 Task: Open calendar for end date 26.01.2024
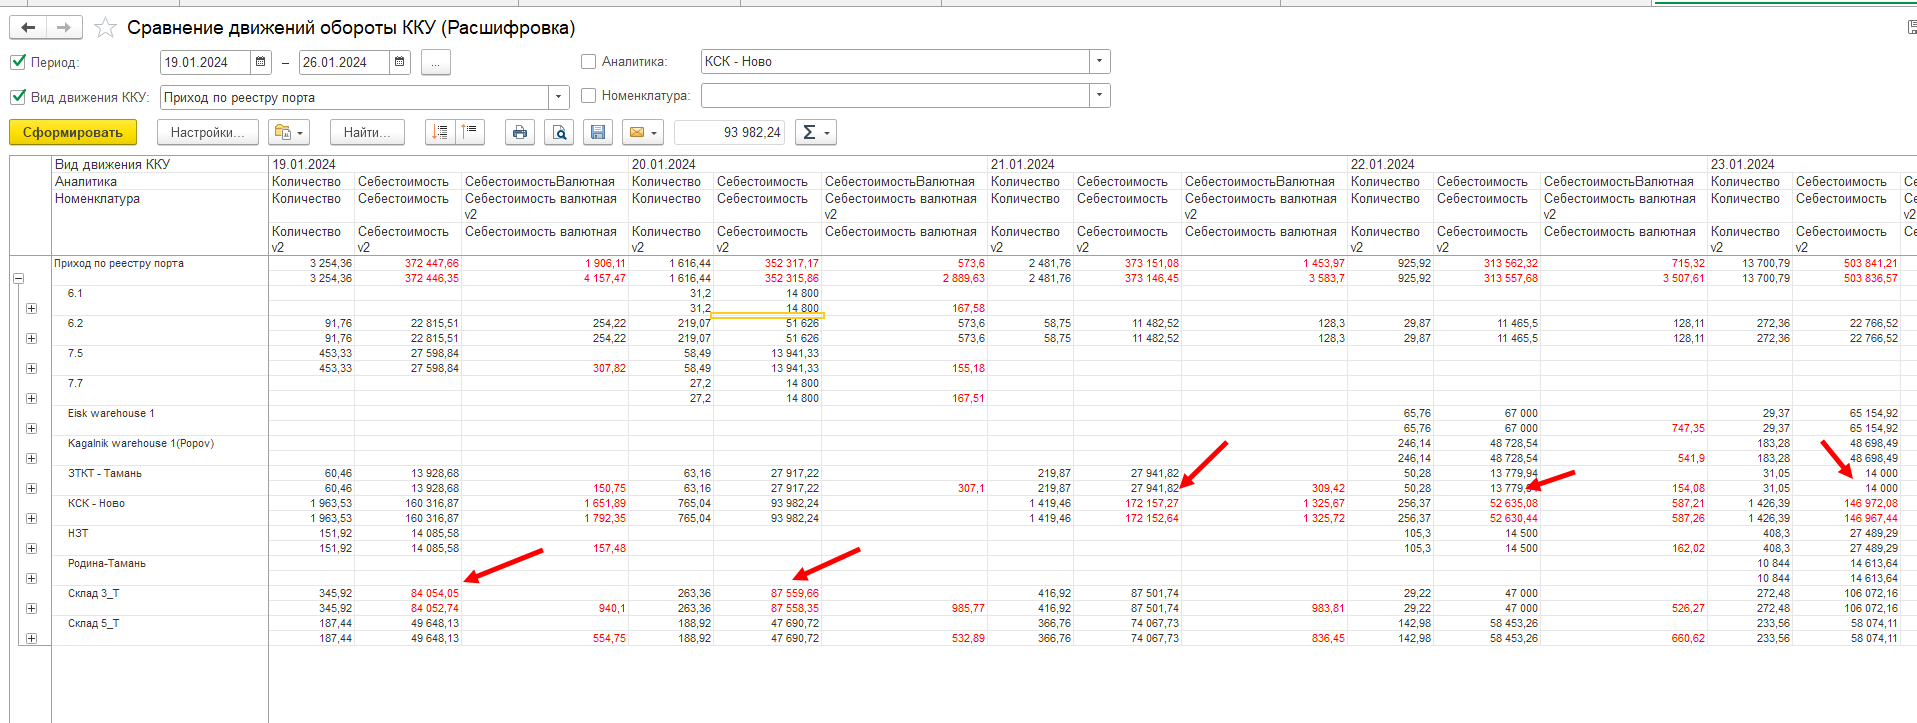coord(399,62)
